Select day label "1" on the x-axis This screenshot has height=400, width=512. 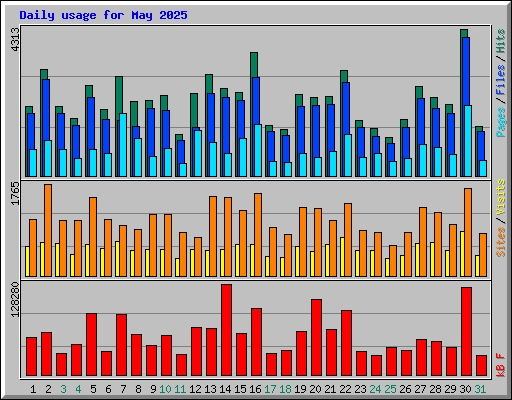[x=33, y=389]
